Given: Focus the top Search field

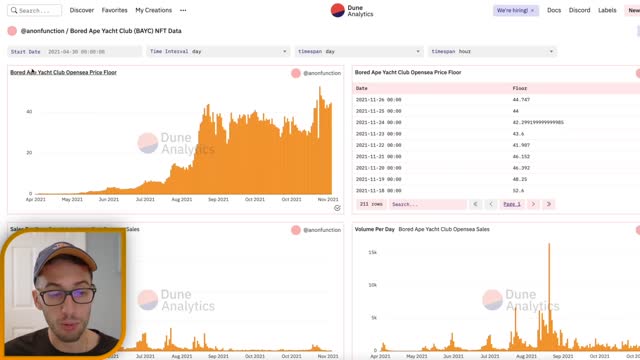Looking at the screenshot, I should 34,10.
